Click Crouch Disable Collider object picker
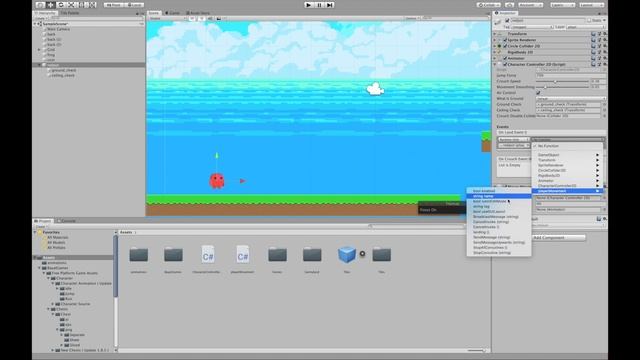640x360 pixels. tap(604, 116)
